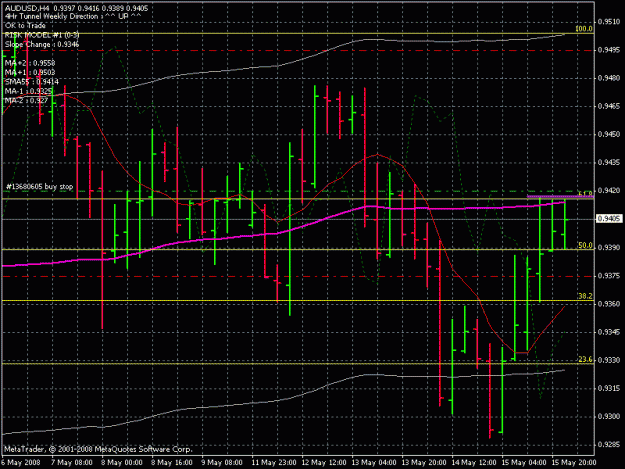Click the 'MA-1 : 0.9325' value

coord(28,91)
